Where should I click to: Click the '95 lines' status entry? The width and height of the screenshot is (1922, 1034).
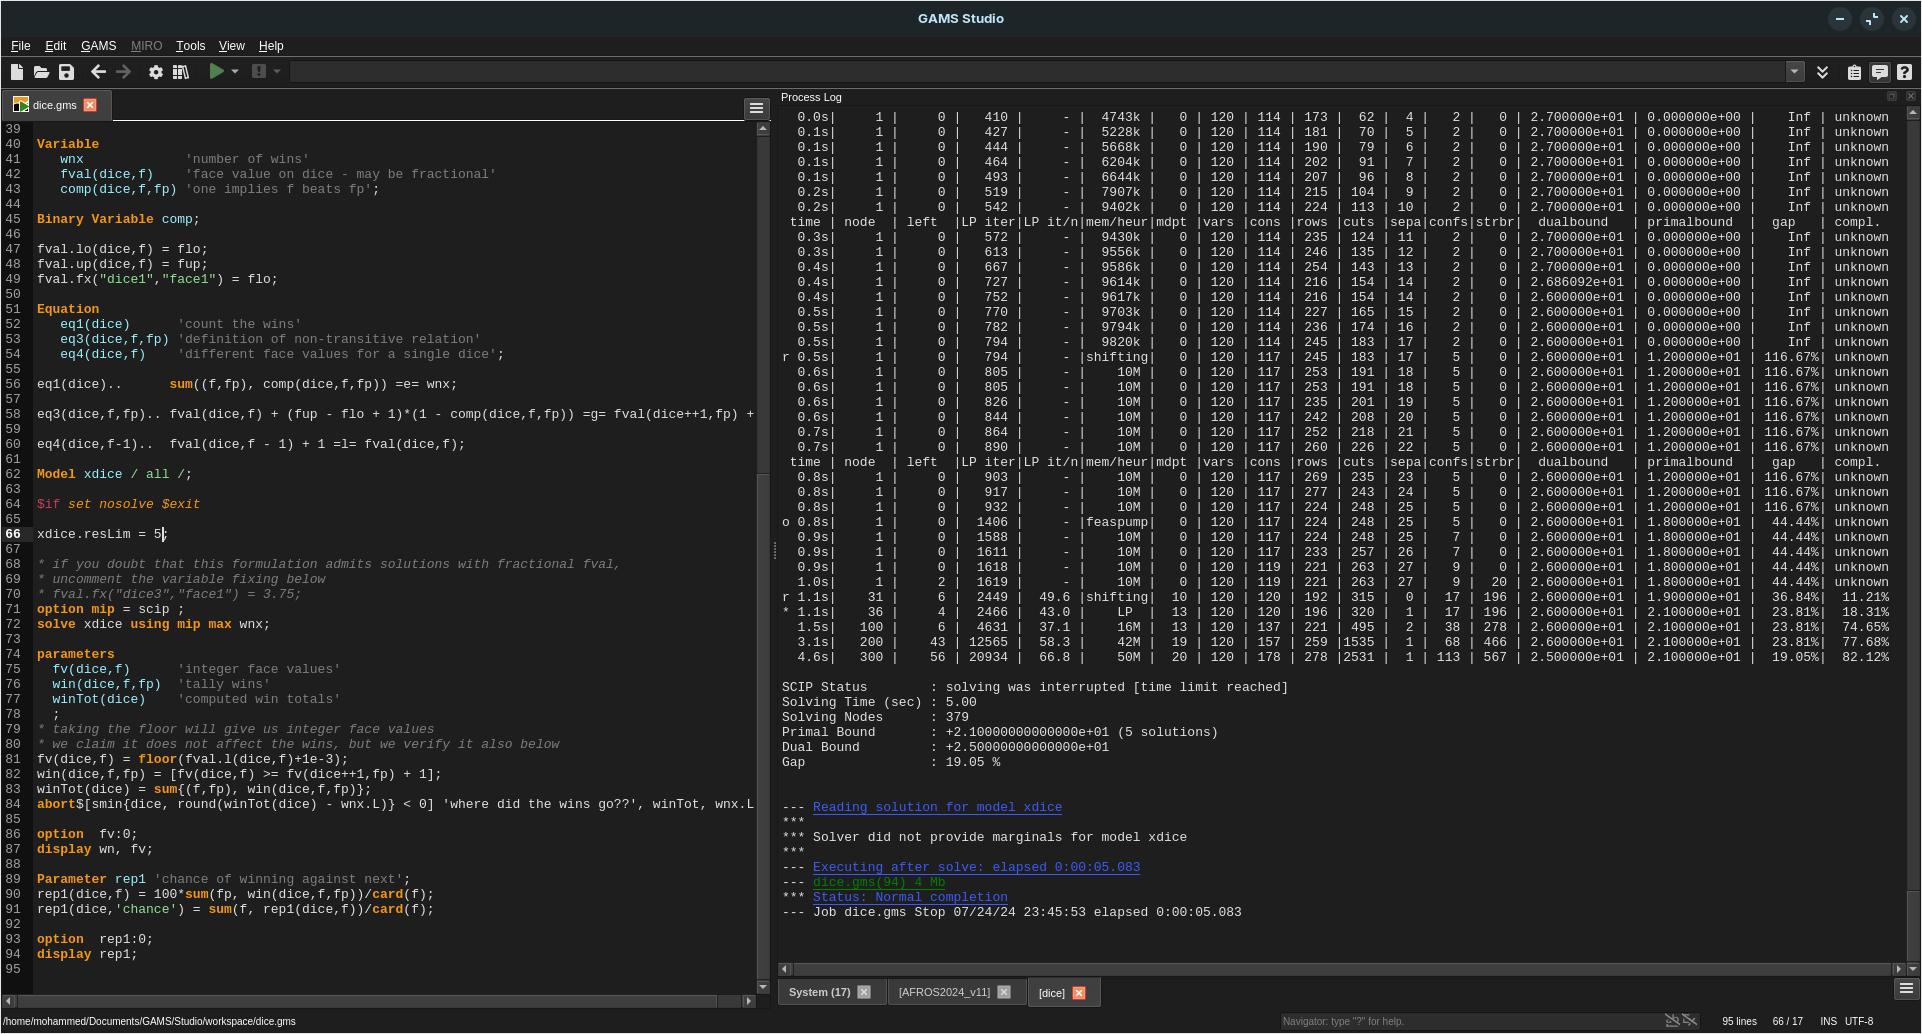(x=1739, y=1021)
